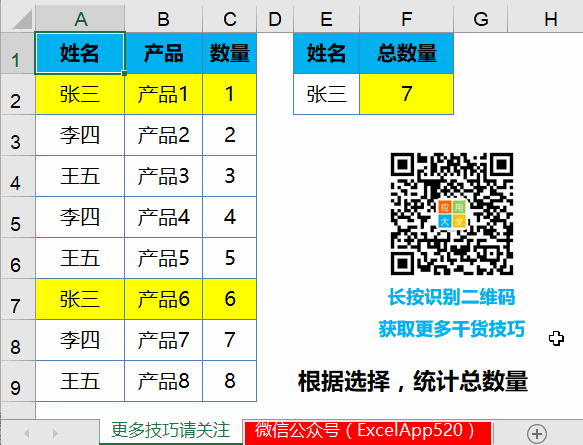Screen dimensions: 583x445
Task: Switch to the 更多技巧请关注 sheet tab
Action: (171, 431)
